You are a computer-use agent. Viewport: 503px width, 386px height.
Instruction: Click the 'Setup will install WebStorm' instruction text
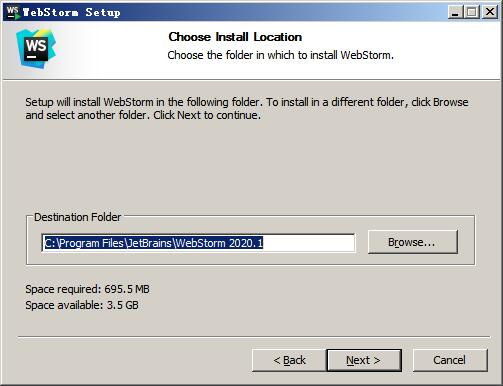247,108
